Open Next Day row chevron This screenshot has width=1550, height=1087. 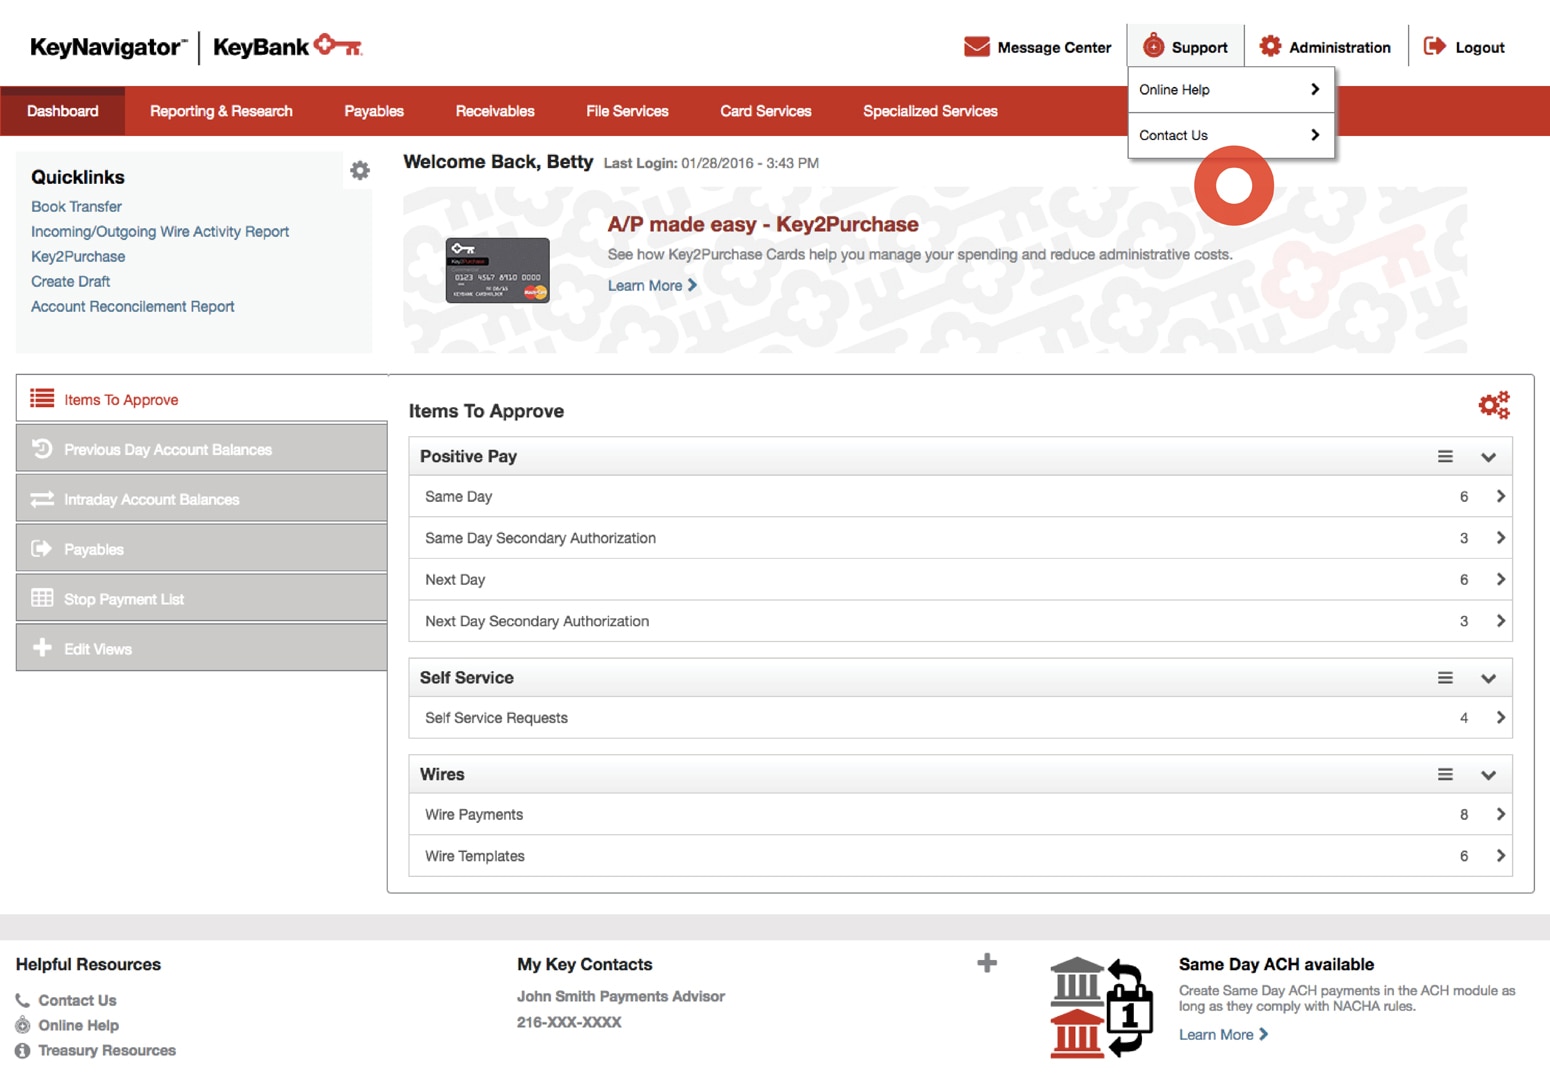[x=1500, y=579]
